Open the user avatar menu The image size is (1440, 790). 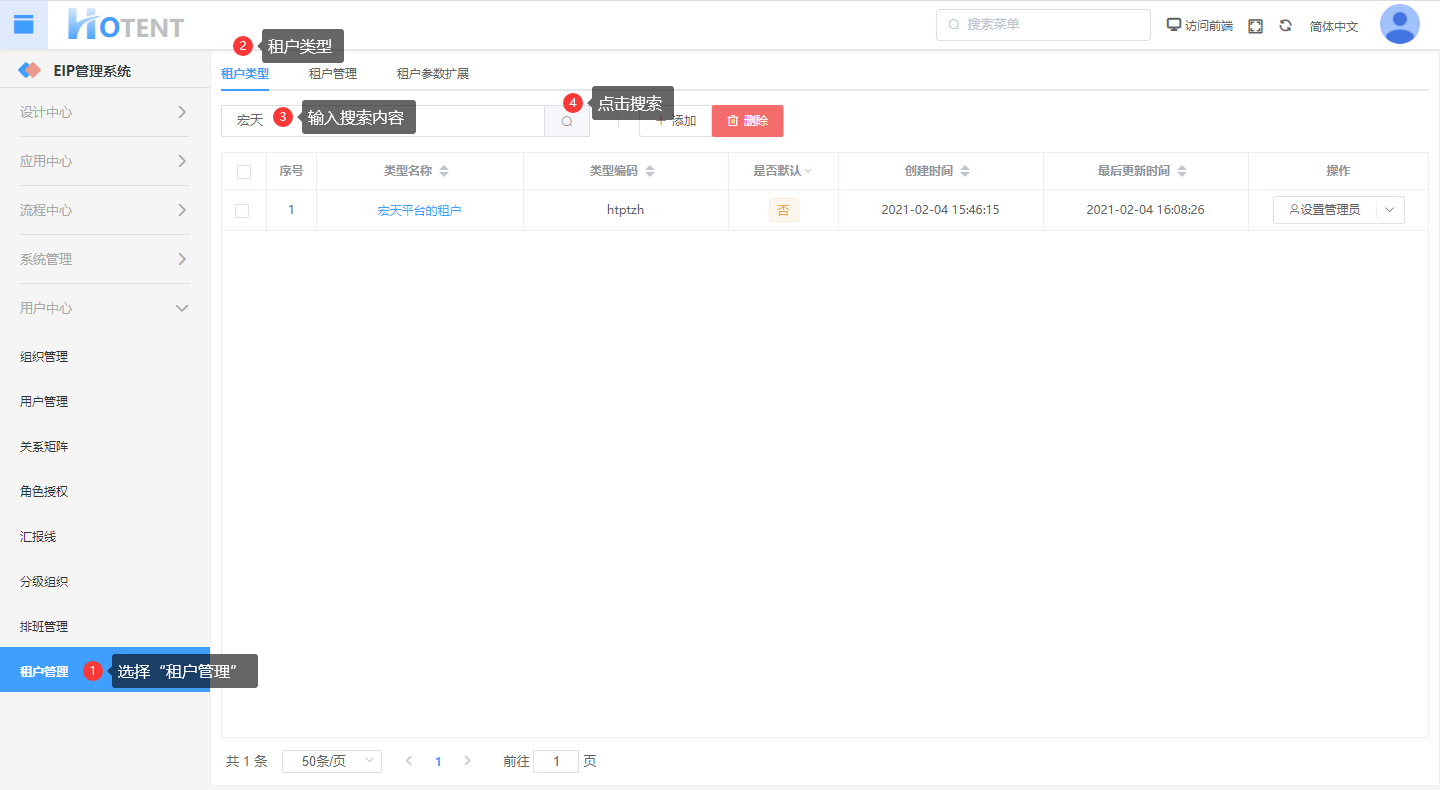pos(1400,25)
